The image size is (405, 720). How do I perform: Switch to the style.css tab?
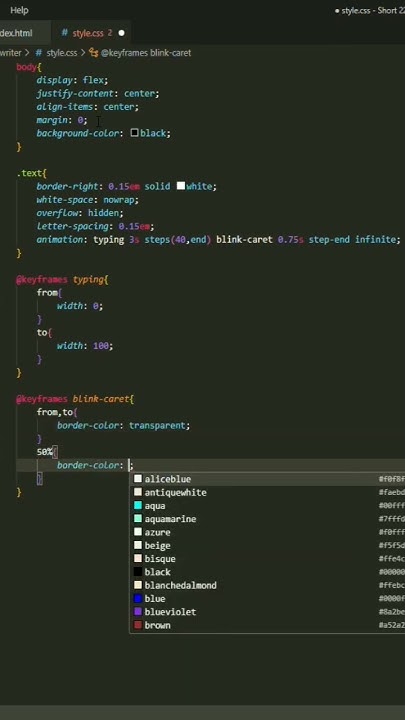[93, 33]
